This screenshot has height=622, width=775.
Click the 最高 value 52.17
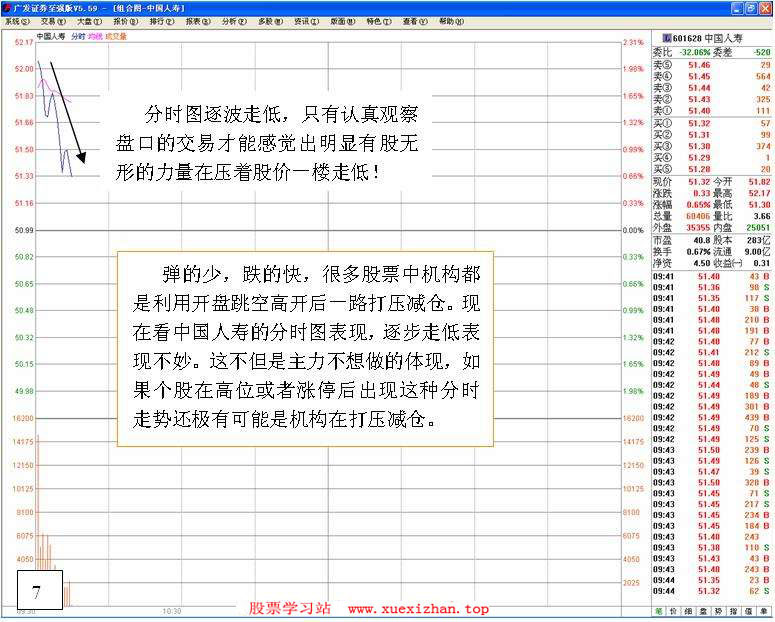(760, 193)
